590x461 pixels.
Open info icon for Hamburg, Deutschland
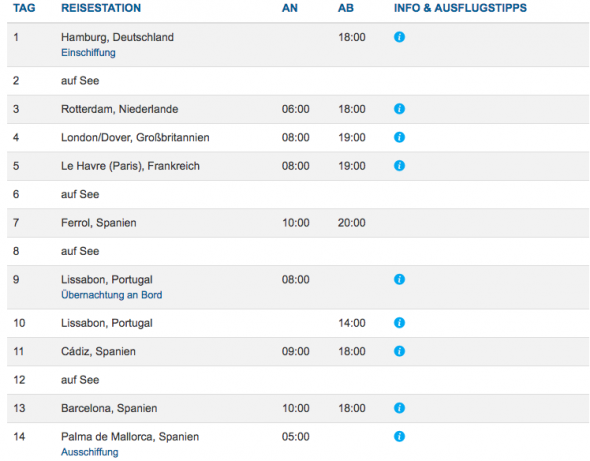[x=399, y=37]
